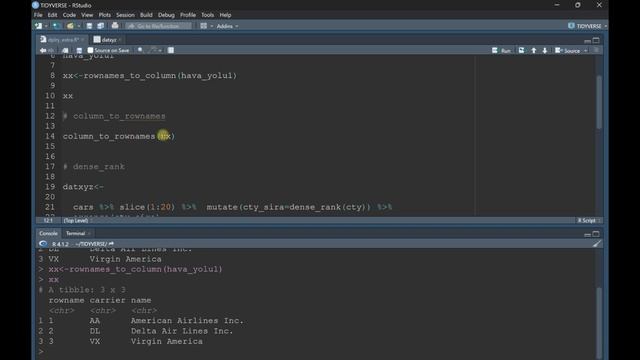Image resolution: width=640 pixels, height=360 pixels.
Task: Click the R logo icon in the console header
Action: [43, 244]
